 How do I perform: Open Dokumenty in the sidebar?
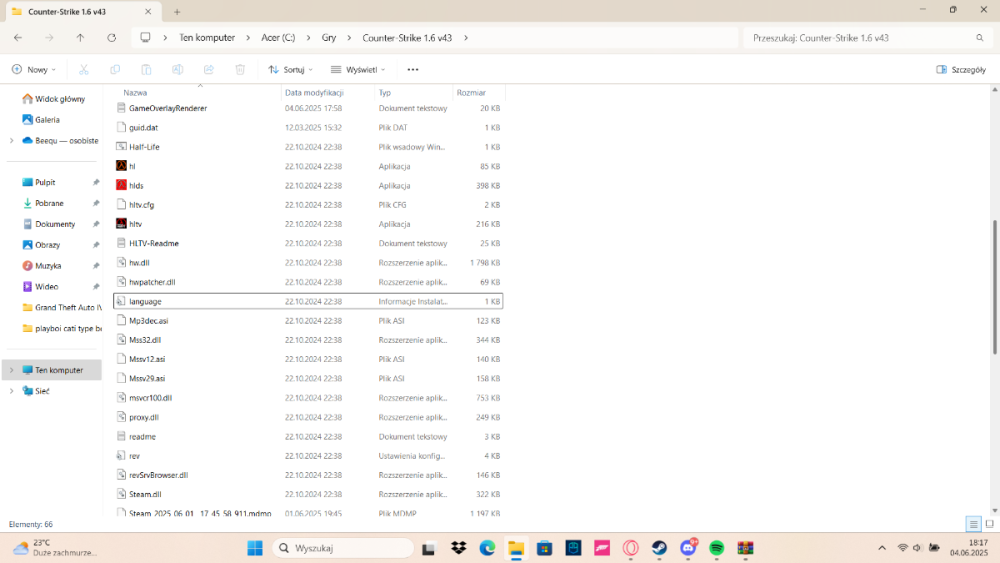click(55, 224)
